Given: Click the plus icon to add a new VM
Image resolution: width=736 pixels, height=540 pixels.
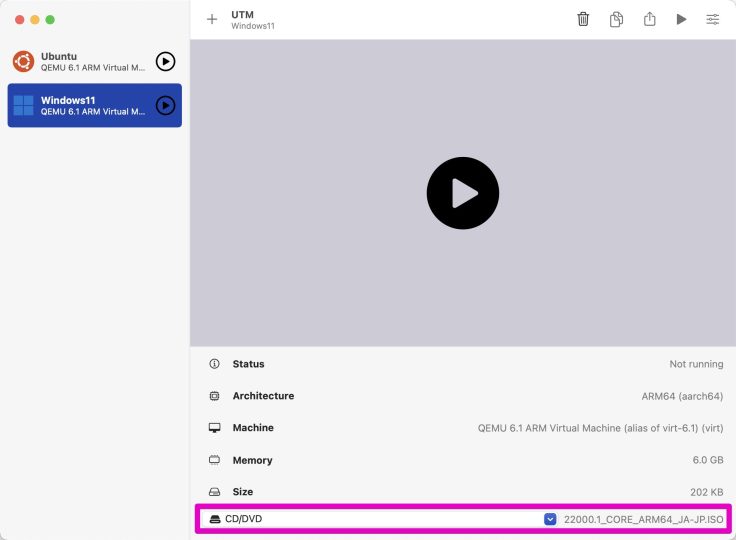Looking at the screenshot, I should [x=212, y=19].
